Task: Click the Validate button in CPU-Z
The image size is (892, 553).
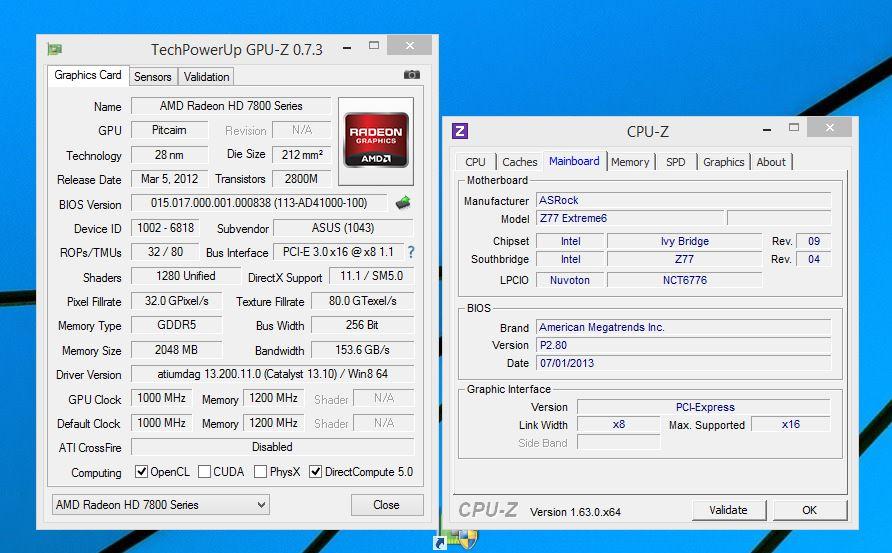Action: click(729, 510)
